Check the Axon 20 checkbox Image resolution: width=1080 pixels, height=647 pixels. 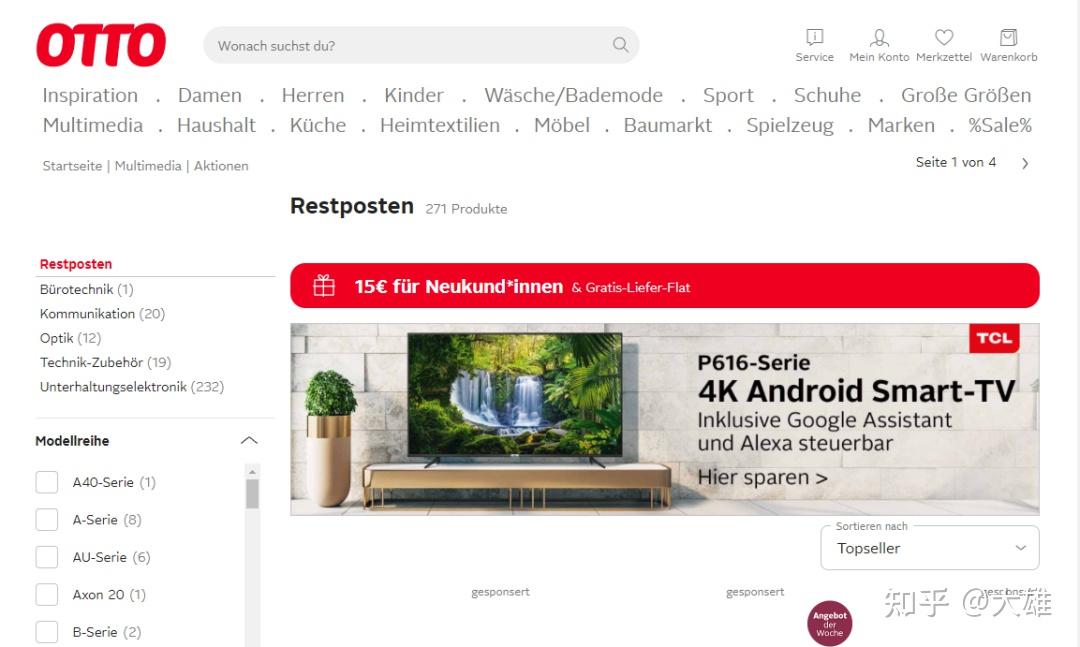[x=47, y=594]
